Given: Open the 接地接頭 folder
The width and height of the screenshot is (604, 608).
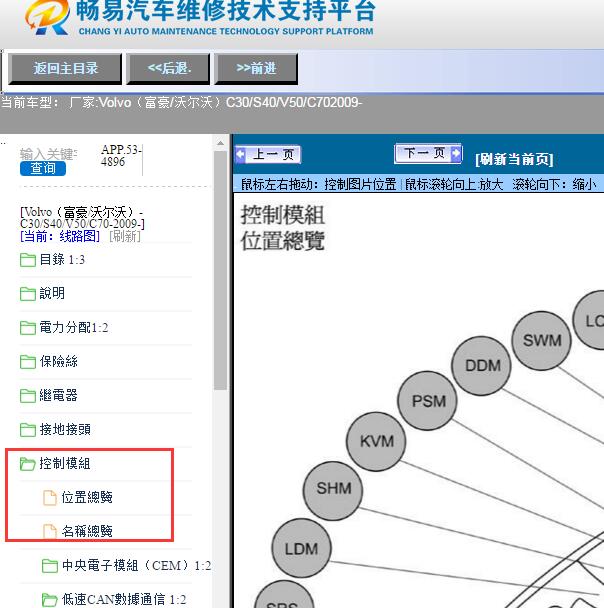Looking at the screenshot, I should [x=65, y=430].
